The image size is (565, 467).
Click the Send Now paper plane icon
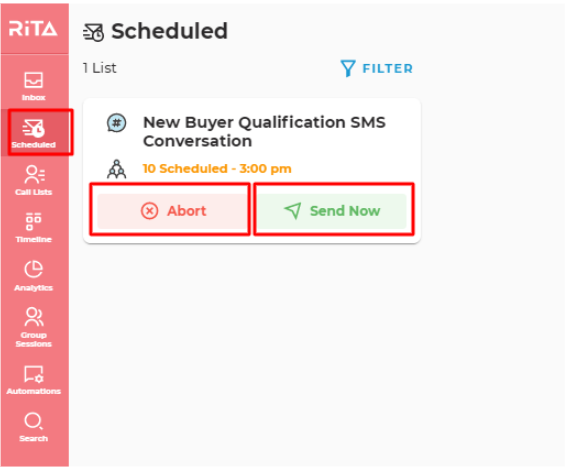[x=293, y=211]
